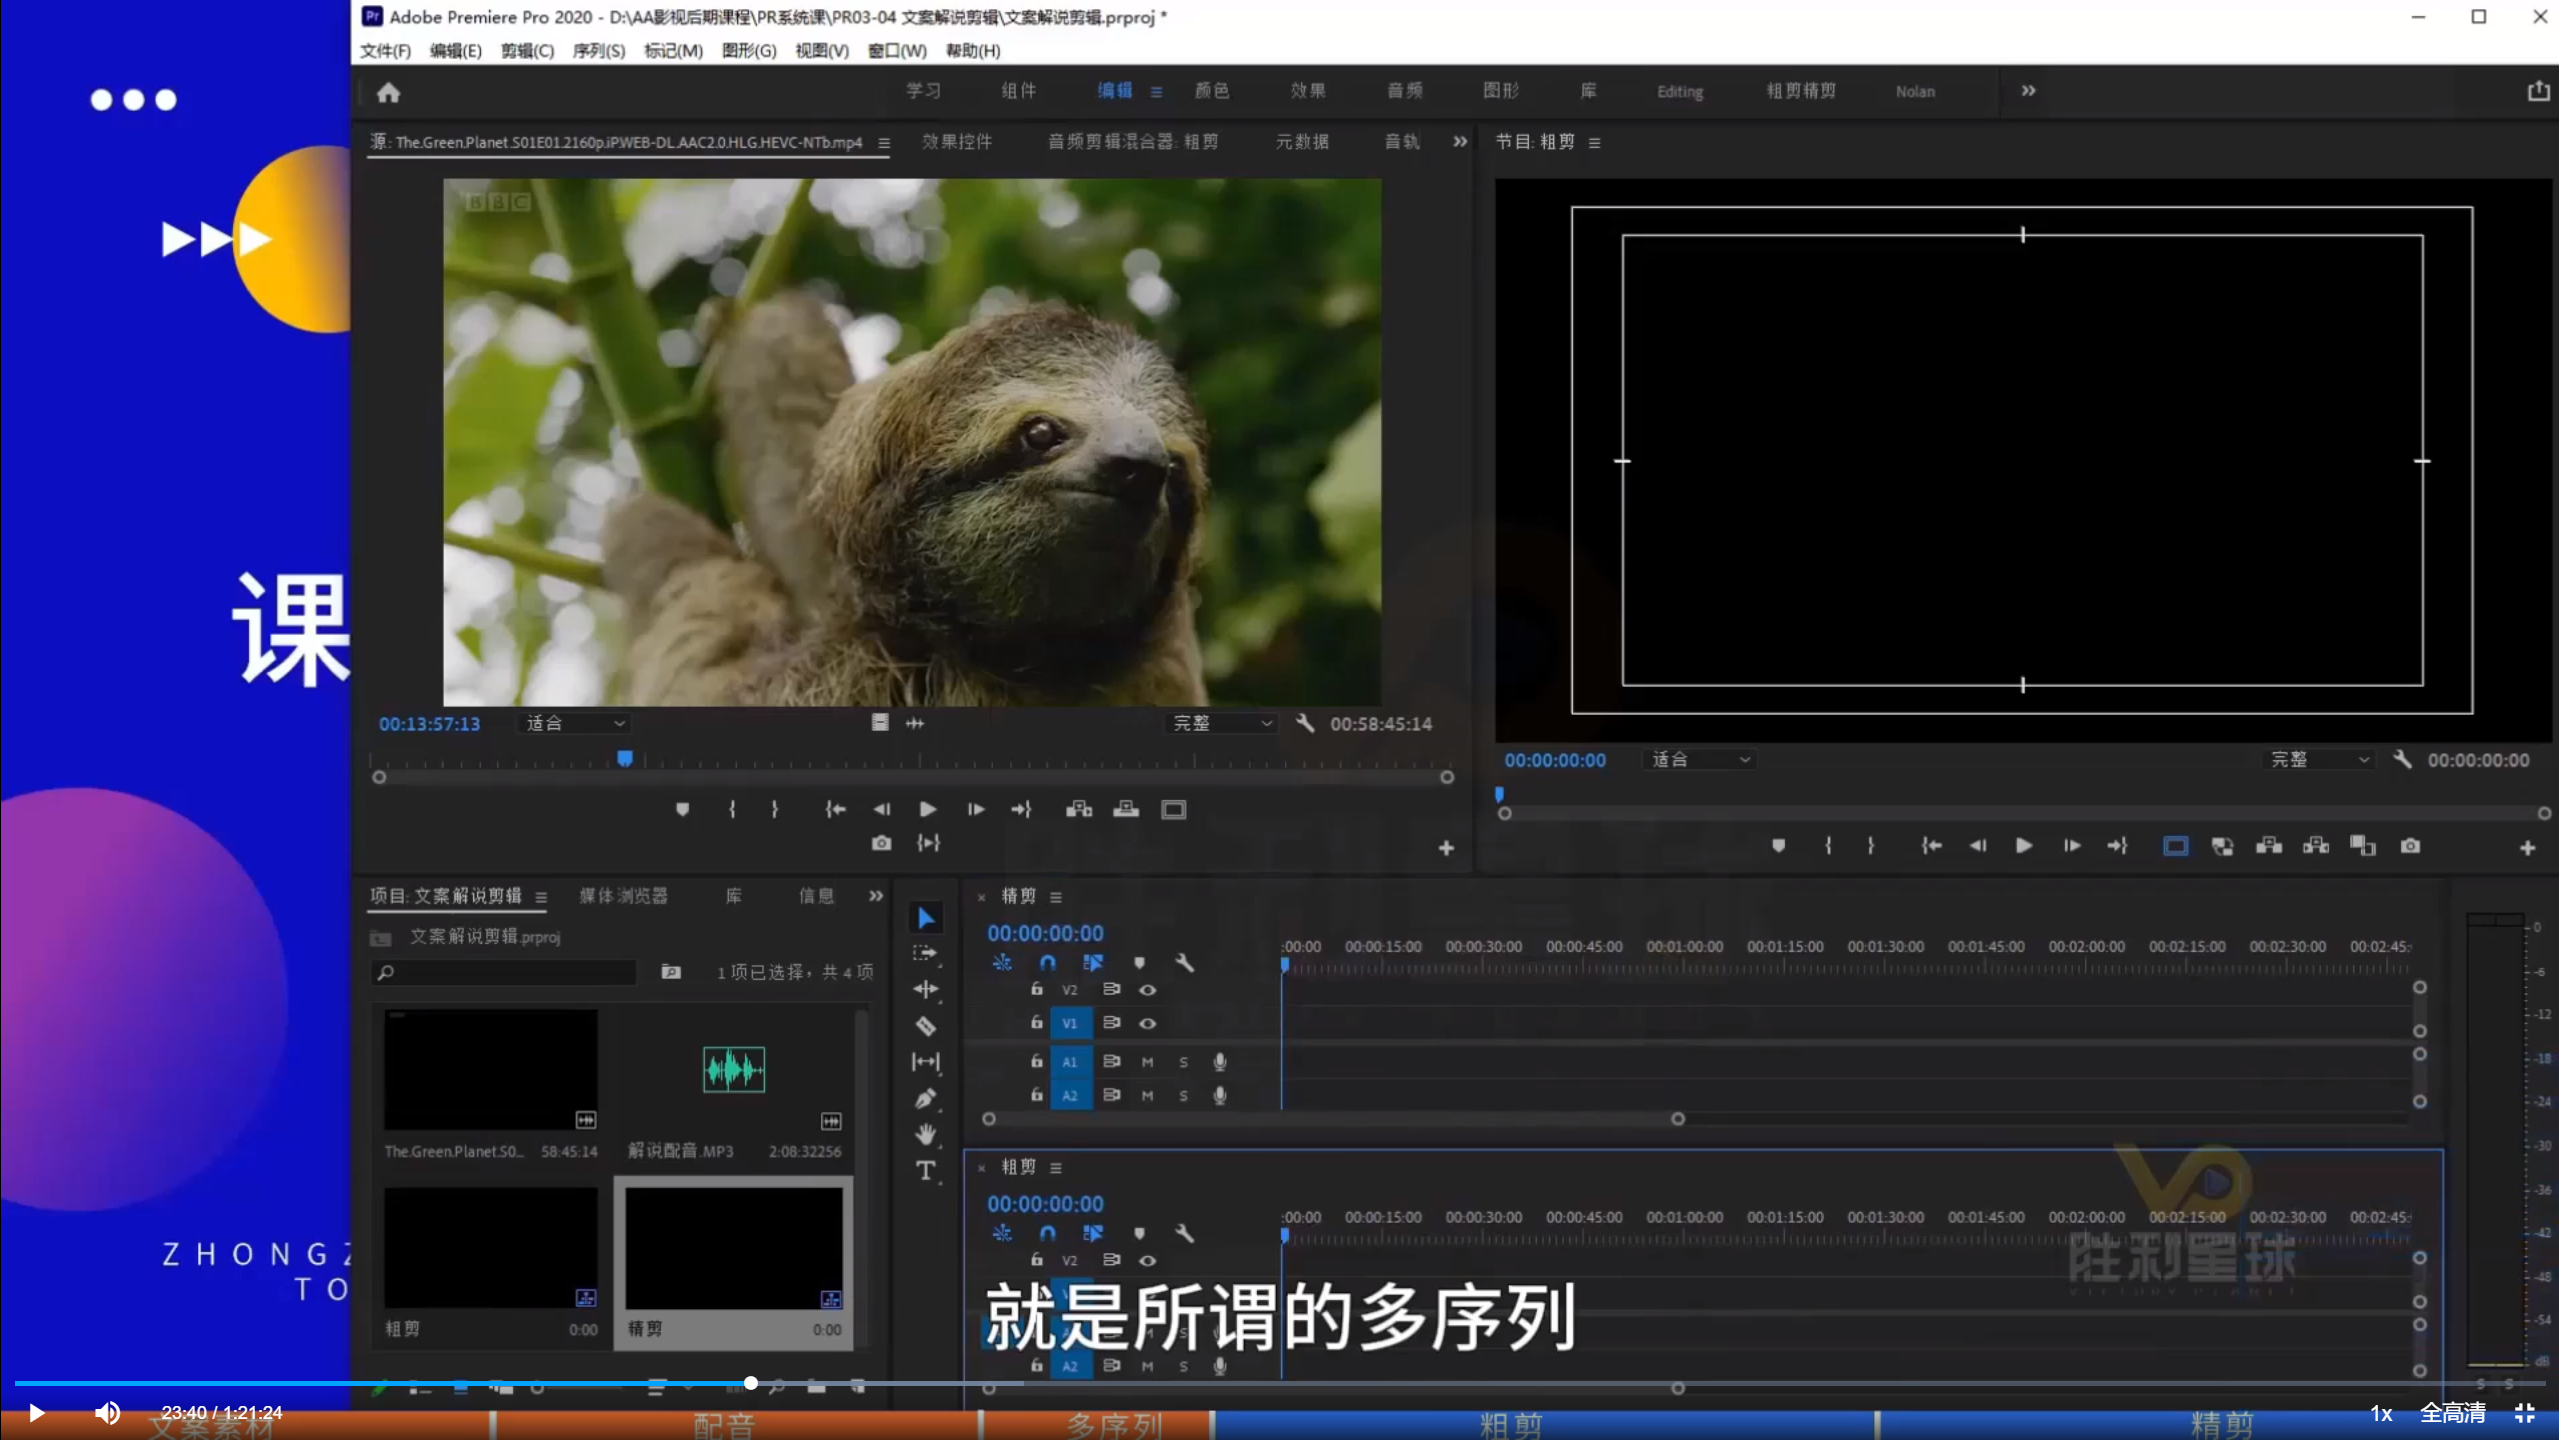Click video player playback speed 1x
This screenshot has height=1440, width=2559.
point(2381,1413)
